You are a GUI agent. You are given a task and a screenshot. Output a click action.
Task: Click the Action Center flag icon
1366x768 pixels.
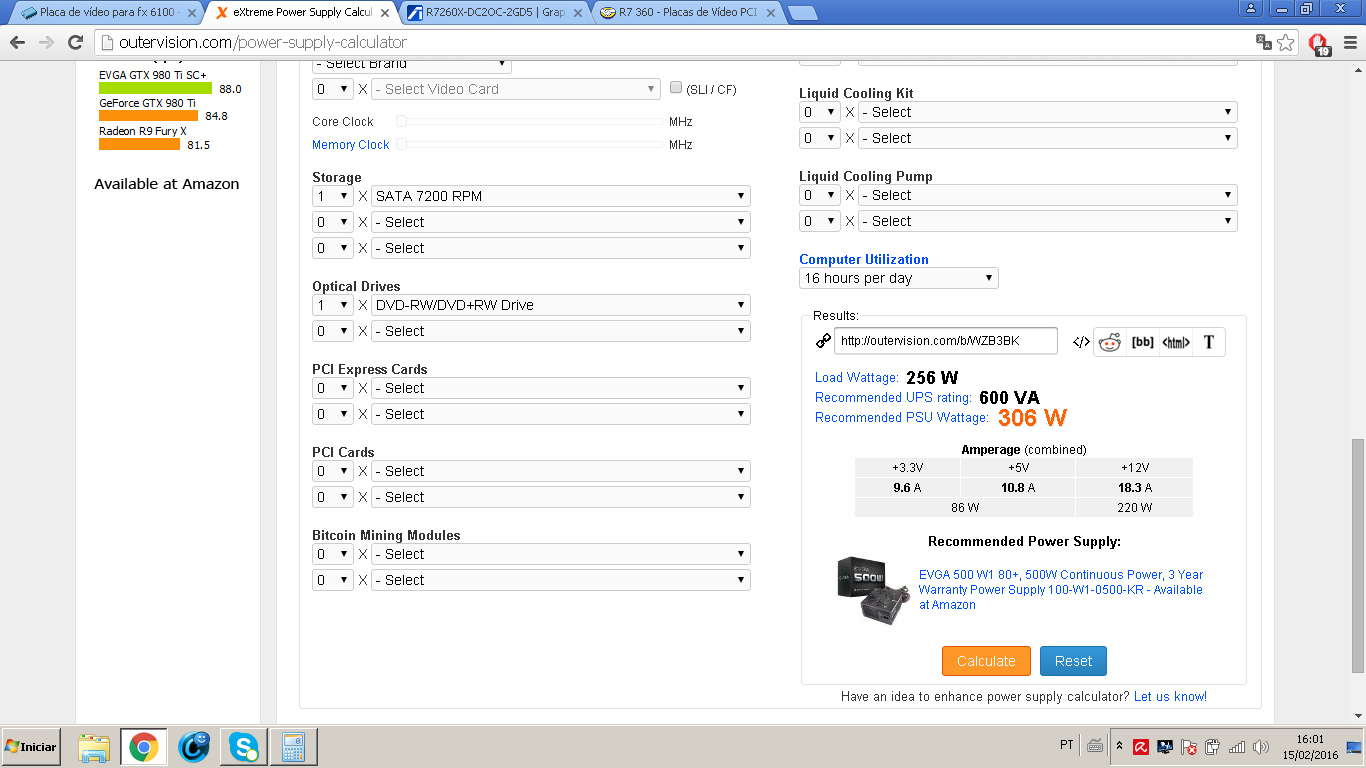pos(1189,746)
